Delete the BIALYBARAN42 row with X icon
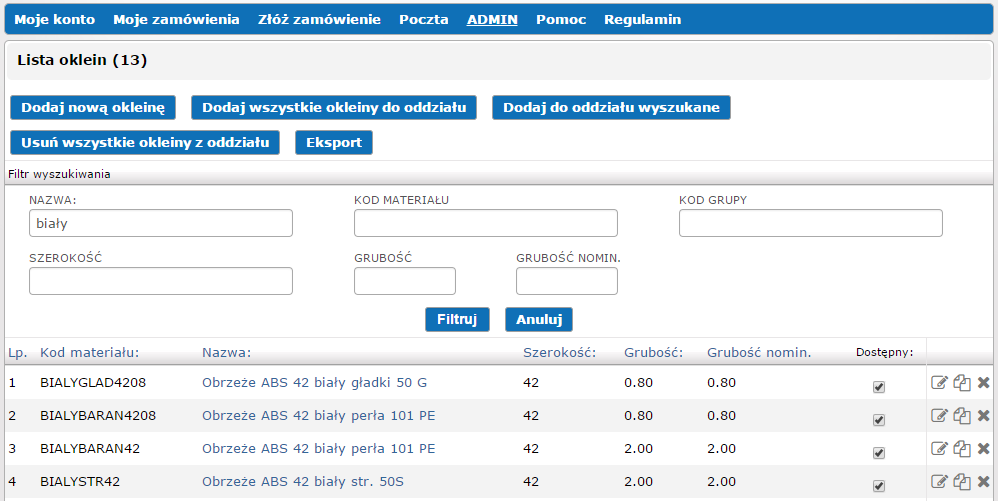Image resolution: width=998 pixels, height=501 pixels. coord(983,449)
